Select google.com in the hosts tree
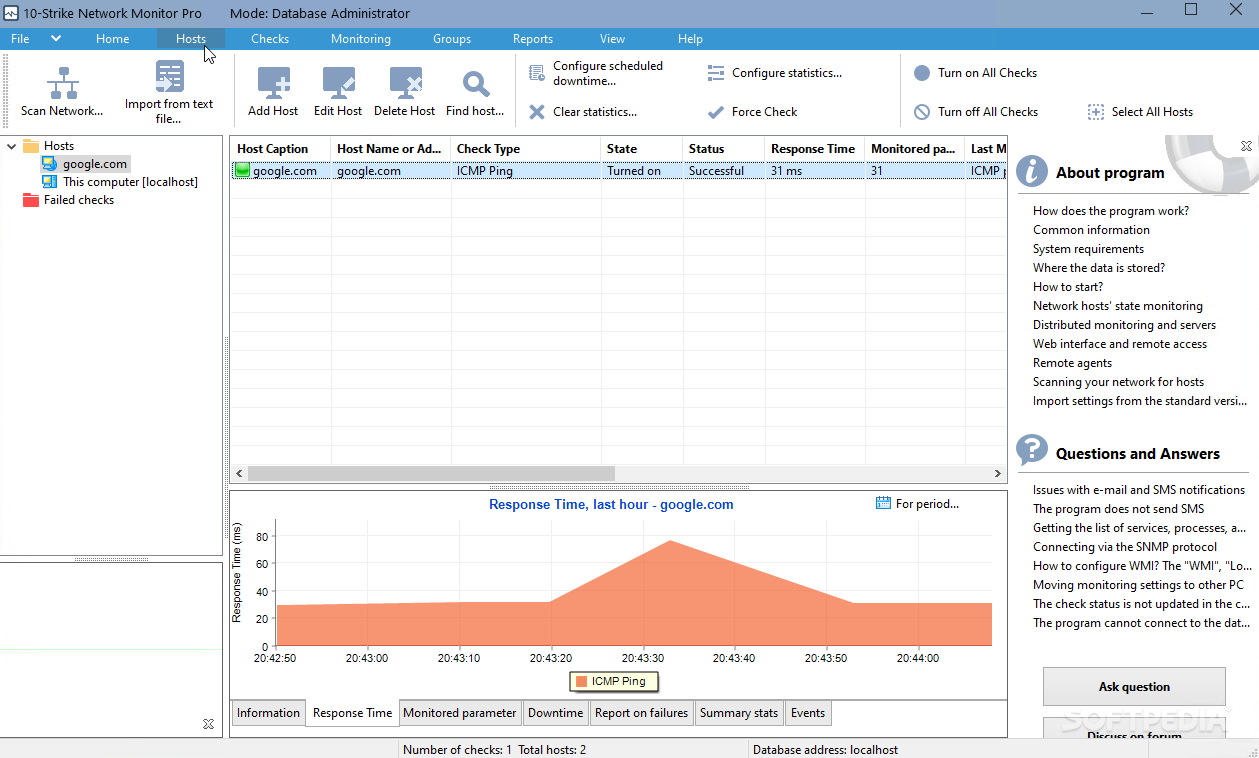The width and height of the screenshot is (1259, 758). click(x=85, y=164)
